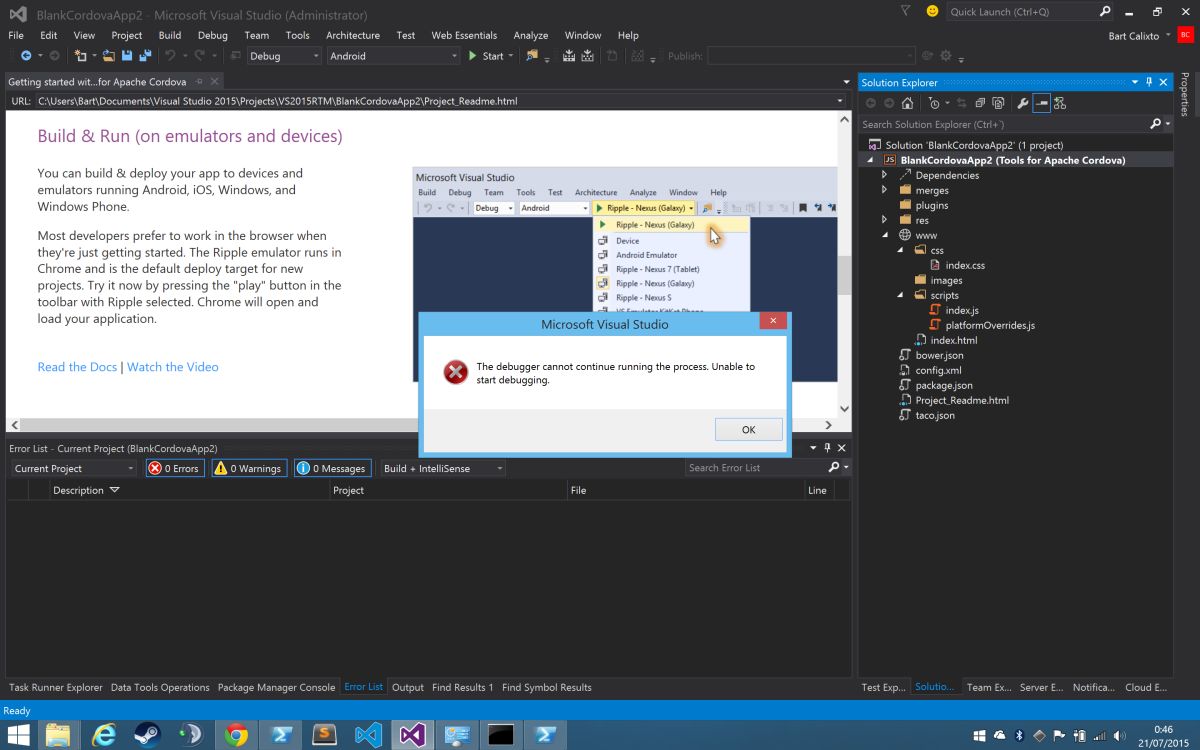Expand the Dependencies node
1200x750 pixels.
pyautogui.click(x=884, y=175)
